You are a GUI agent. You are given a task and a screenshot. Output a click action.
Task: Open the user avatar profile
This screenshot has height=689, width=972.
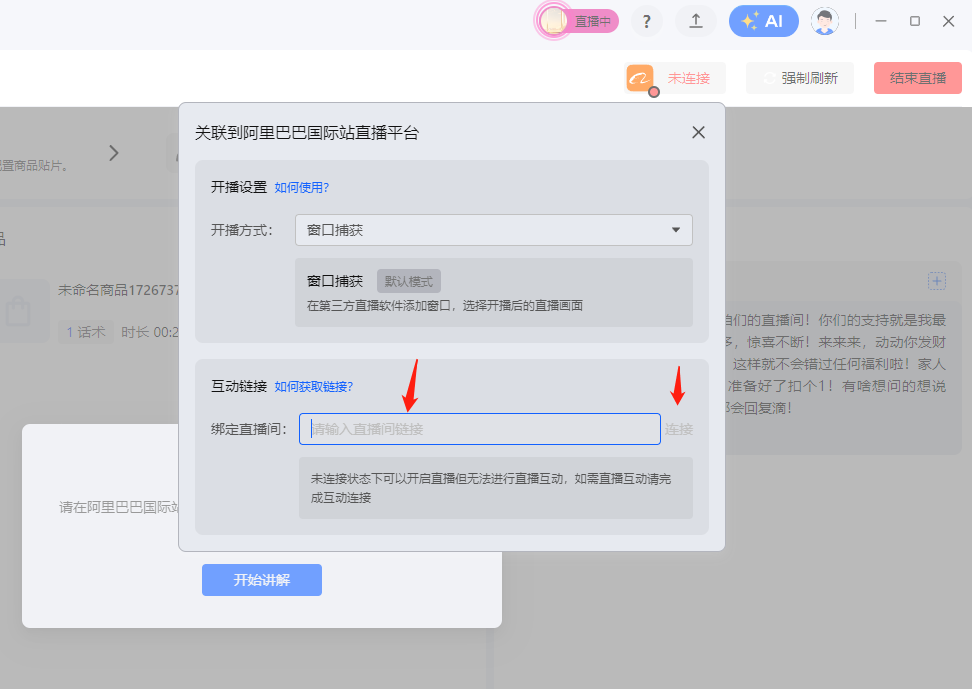pos(825,22)
